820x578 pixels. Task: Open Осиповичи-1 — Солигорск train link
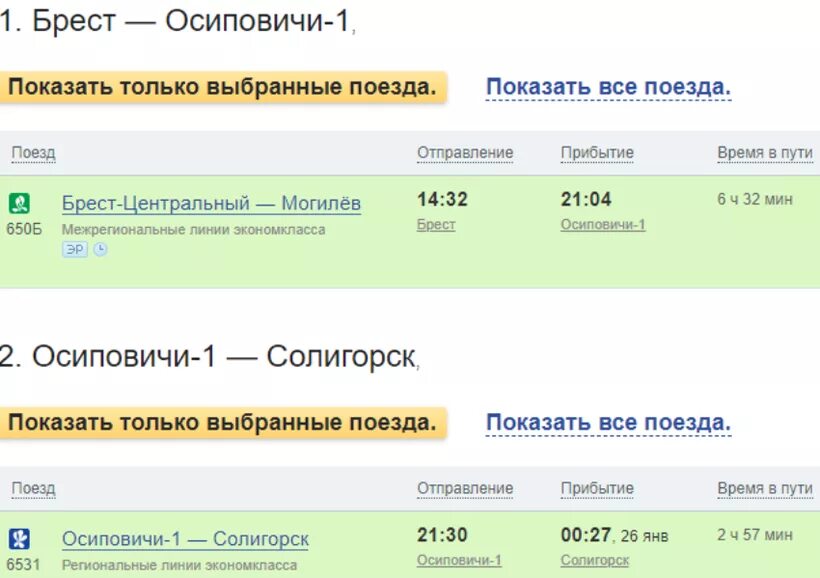[185, 539]
